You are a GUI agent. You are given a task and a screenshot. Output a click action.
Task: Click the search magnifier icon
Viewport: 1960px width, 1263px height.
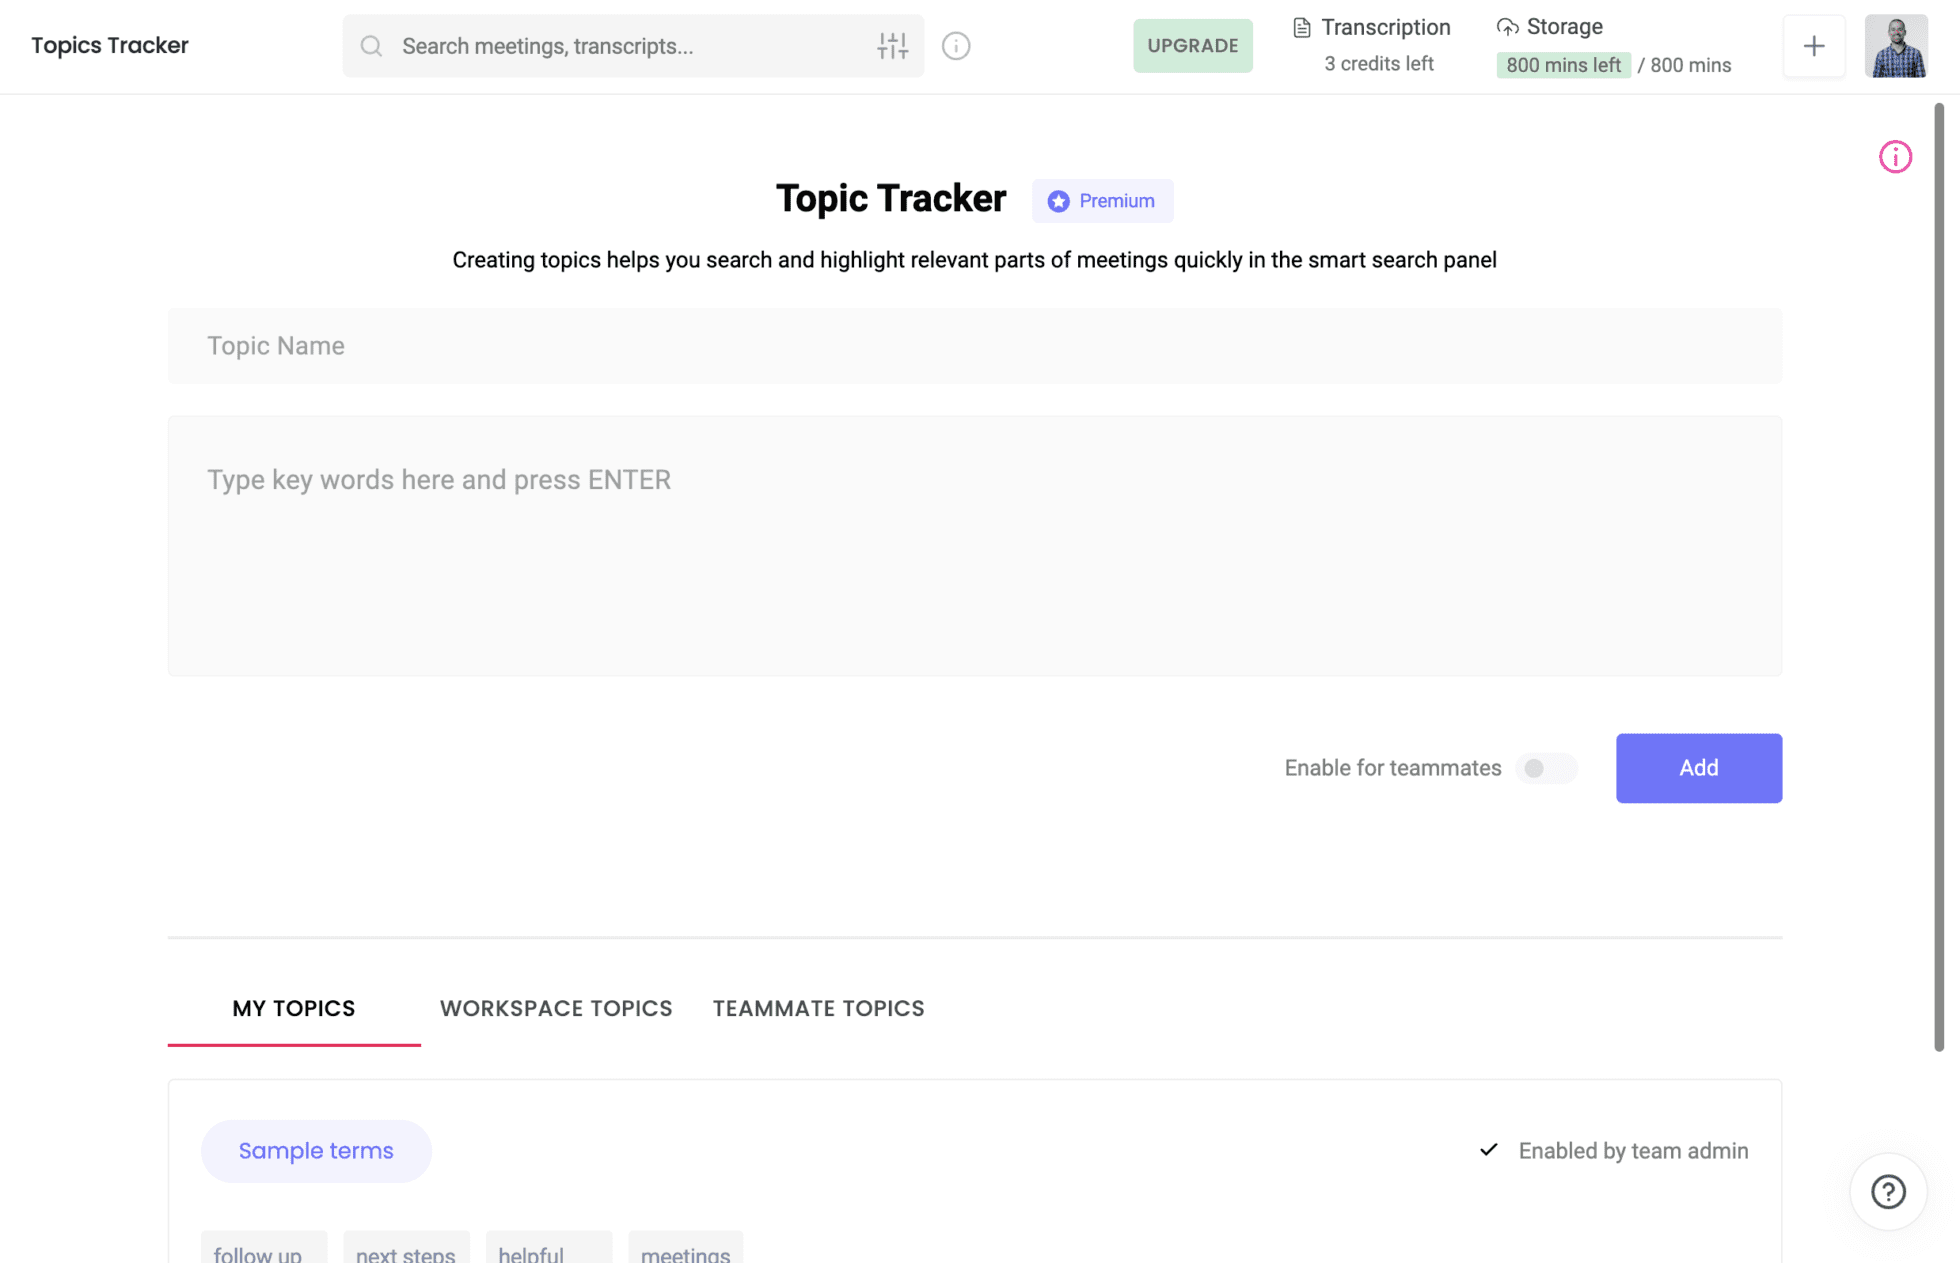point(371,46)
